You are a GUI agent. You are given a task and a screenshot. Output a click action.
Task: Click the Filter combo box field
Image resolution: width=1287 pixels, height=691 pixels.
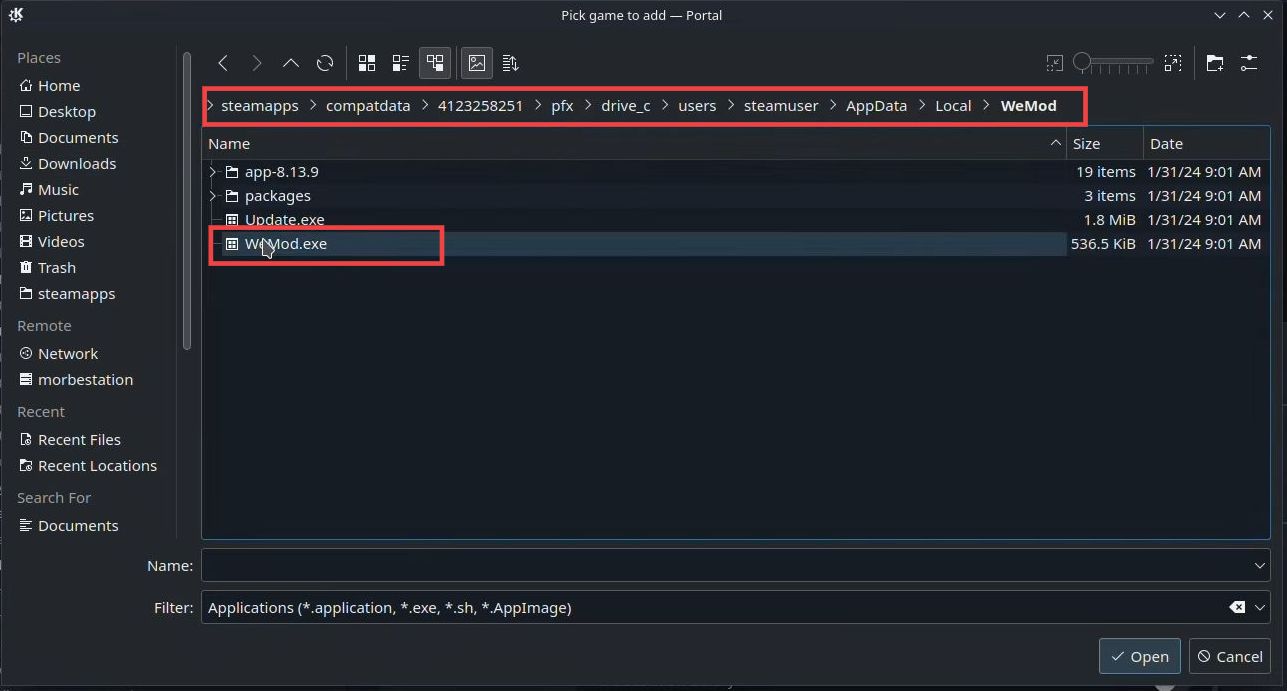735,607
